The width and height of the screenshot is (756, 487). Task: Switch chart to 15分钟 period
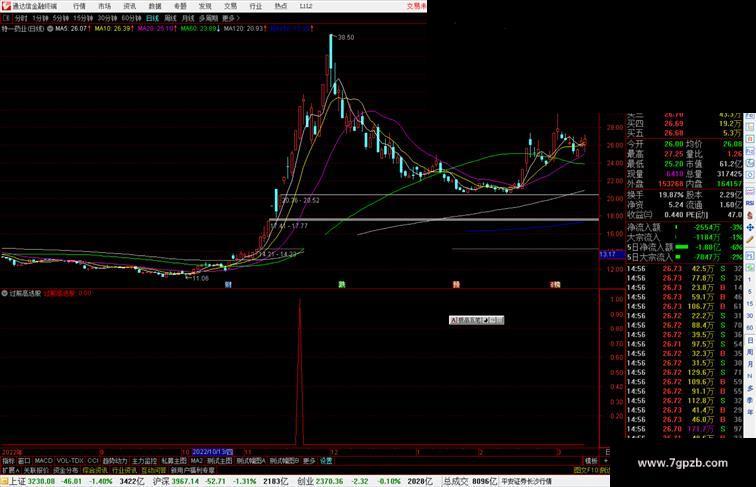[x=83, y=18]
